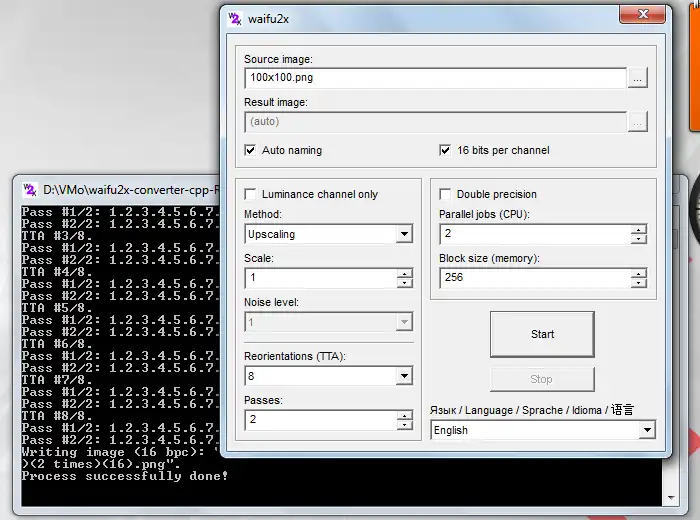The height and width of the screenshot is (520, 700).
Task: Click the Passes value field
Action: pyautogui.click(x=321, y=420)
